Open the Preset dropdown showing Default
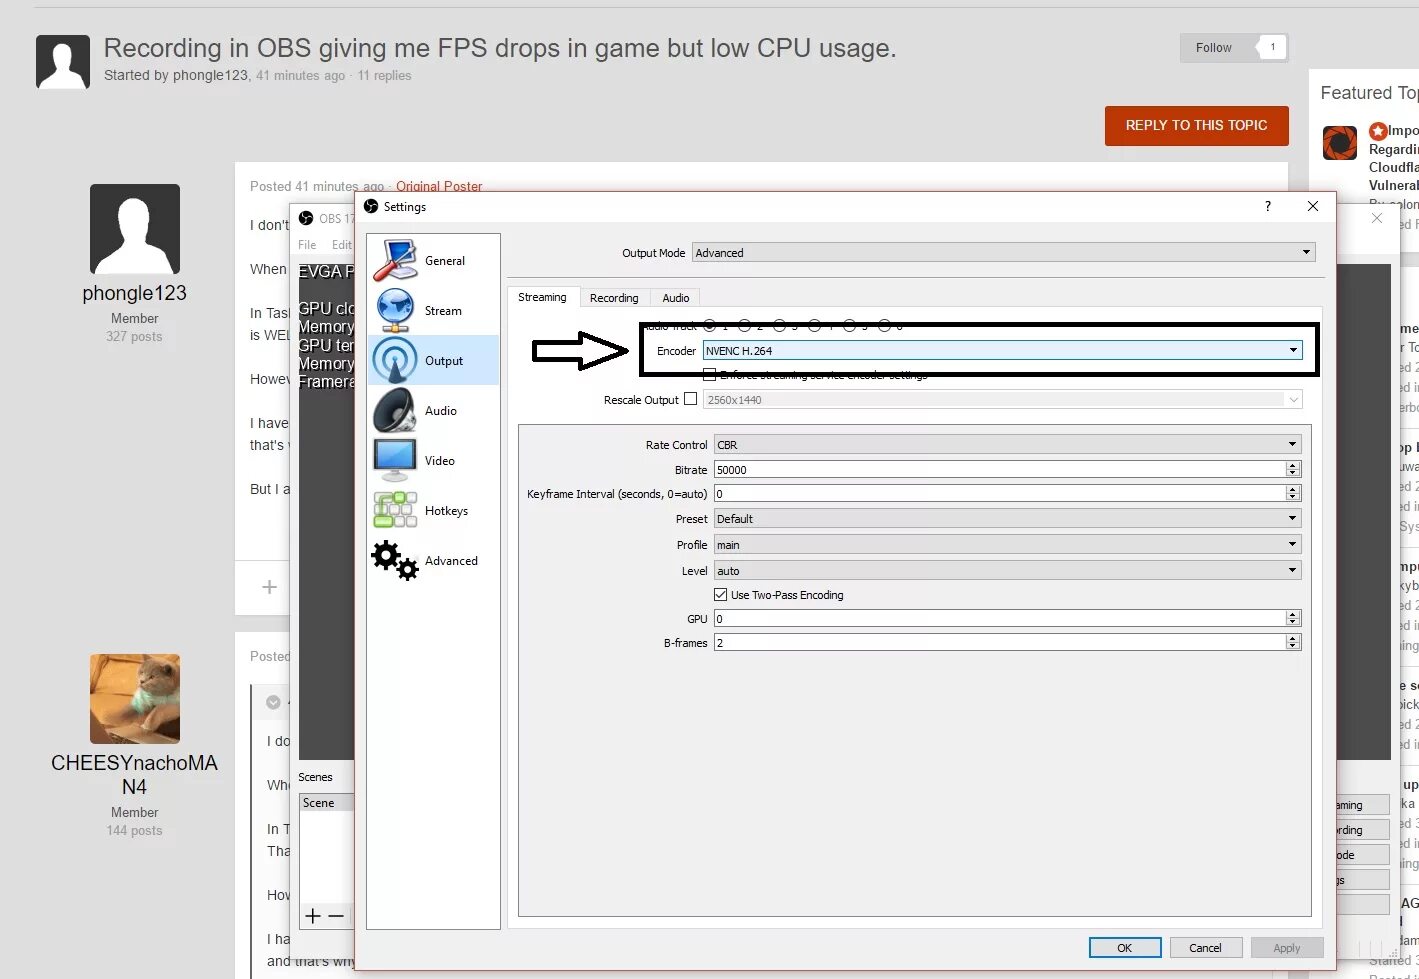This screenshot has height=979, width=1419. coord(1007,519)
